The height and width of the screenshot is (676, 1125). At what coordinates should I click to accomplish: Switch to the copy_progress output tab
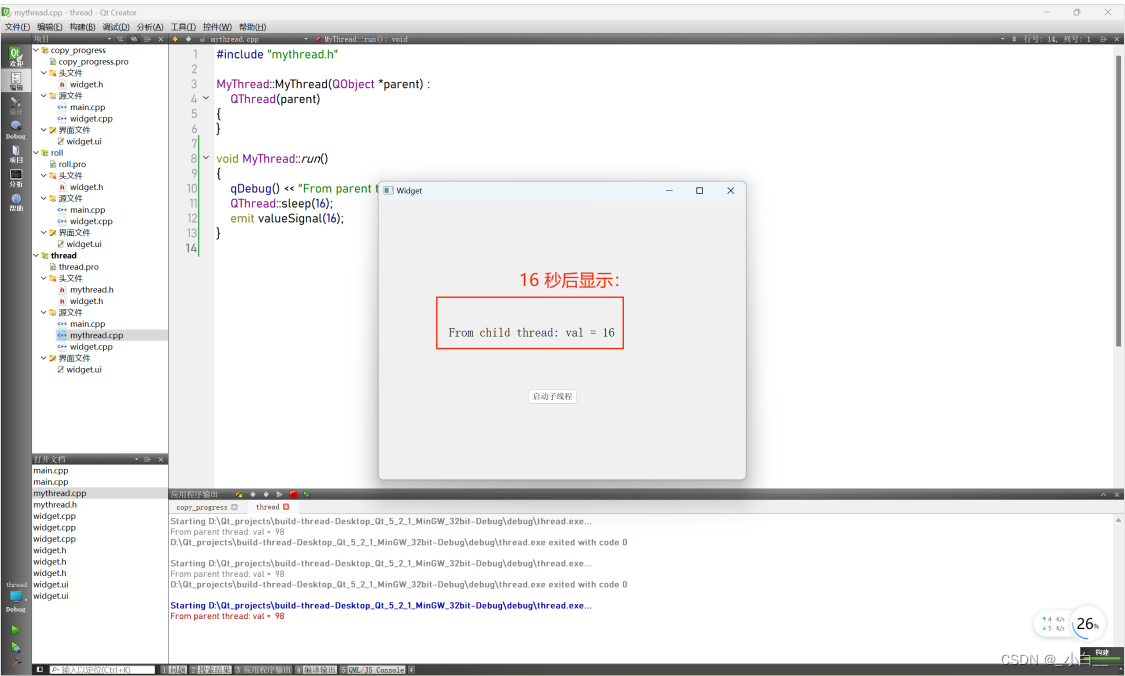pyautogui.click(x=202, y=507)
